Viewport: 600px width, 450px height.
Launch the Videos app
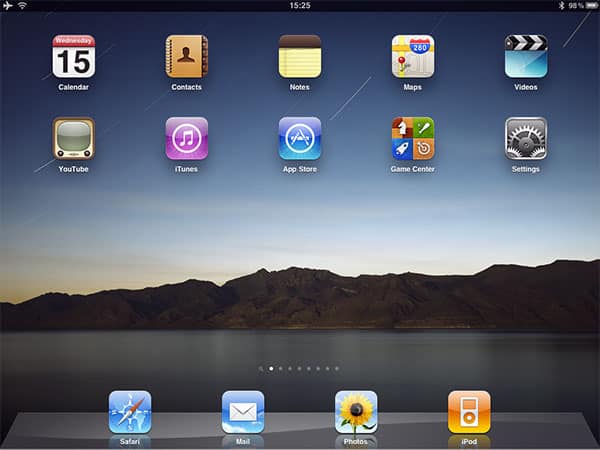click(526, 57)
